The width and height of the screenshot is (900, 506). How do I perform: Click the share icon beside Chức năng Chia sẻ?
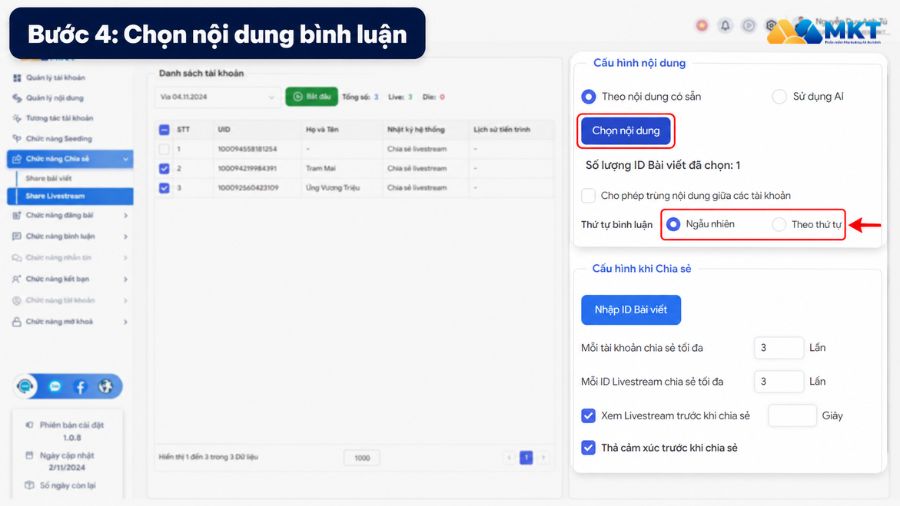pos(17,159)
